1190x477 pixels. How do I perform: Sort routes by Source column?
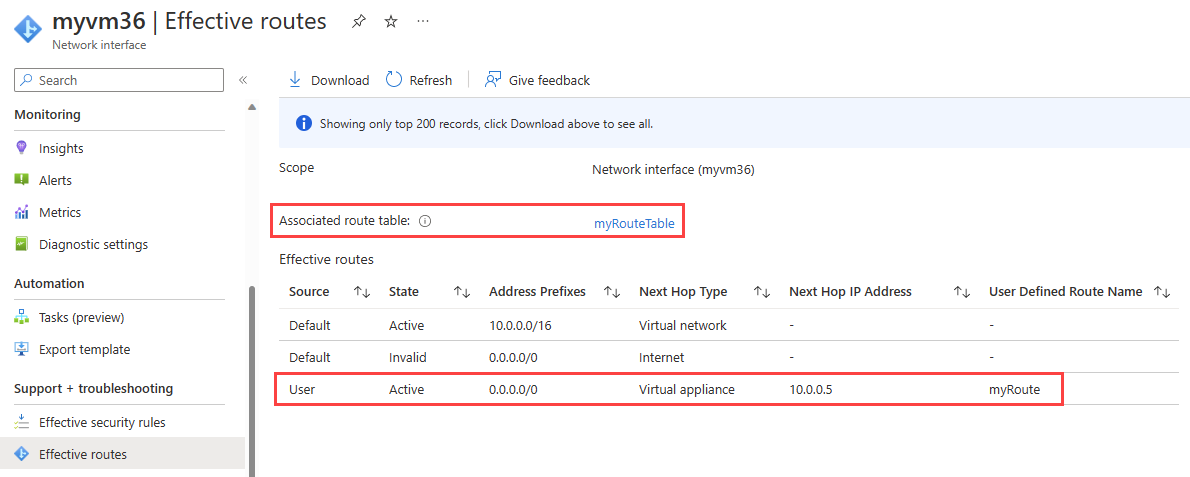[x=362, y=292]
